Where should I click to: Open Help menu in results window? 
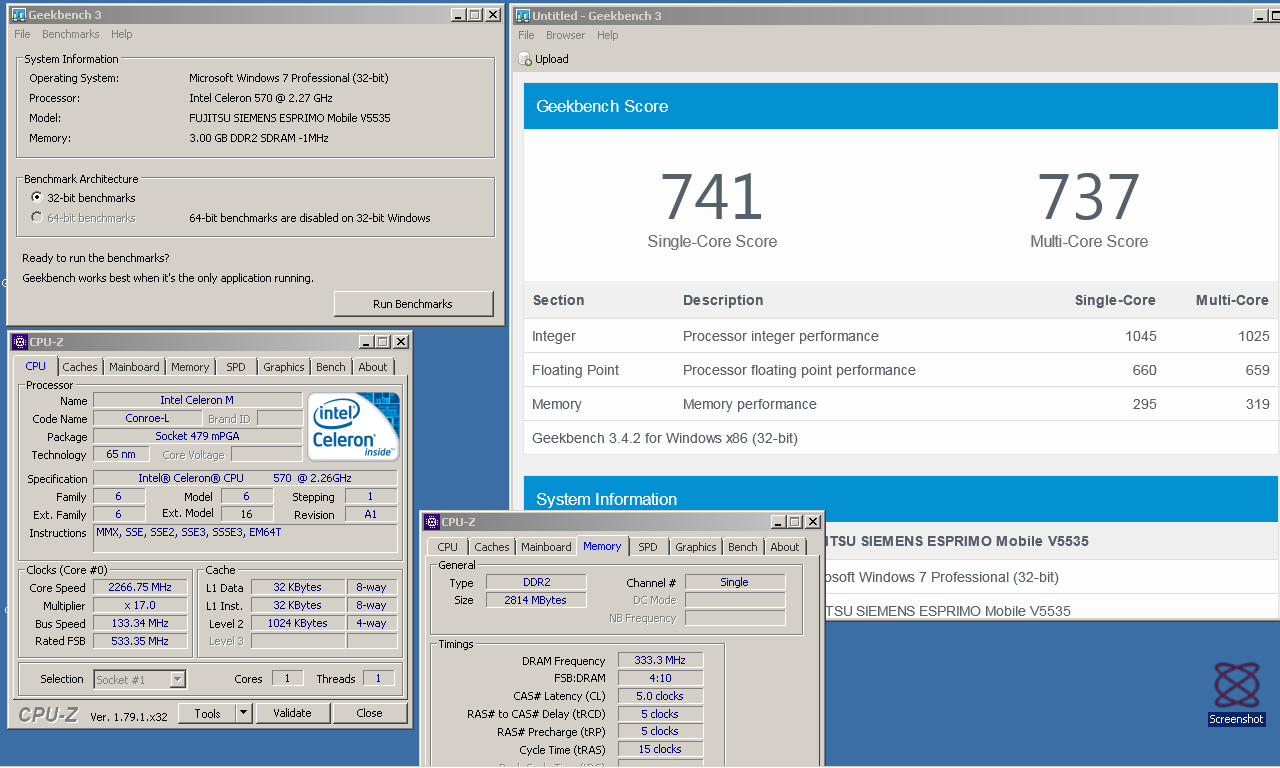point(607,35)
